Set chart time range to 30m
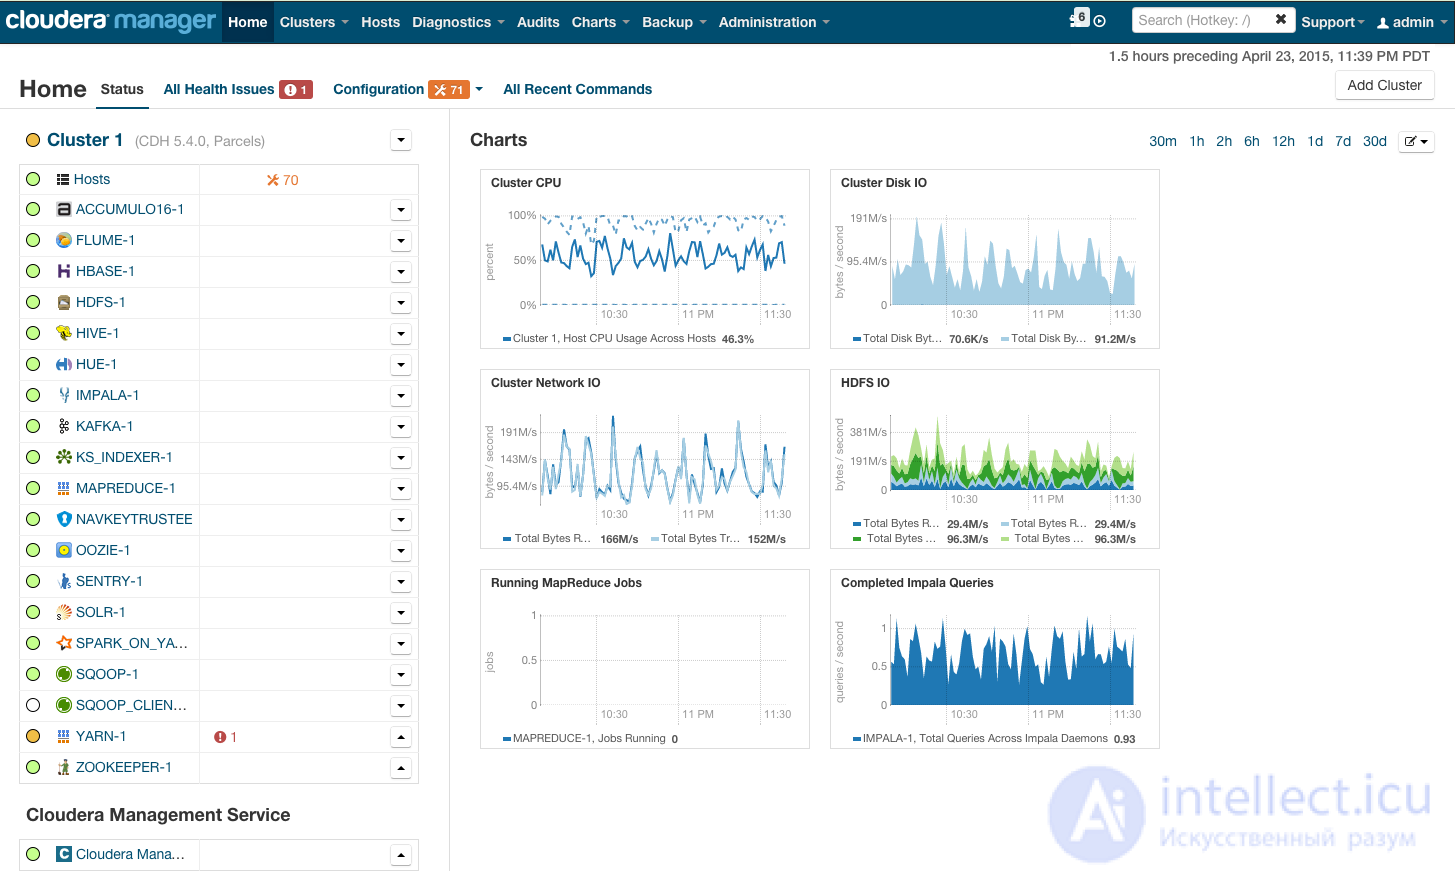The height and width of the screenshot is (879, 1455). pos(1163,142)
